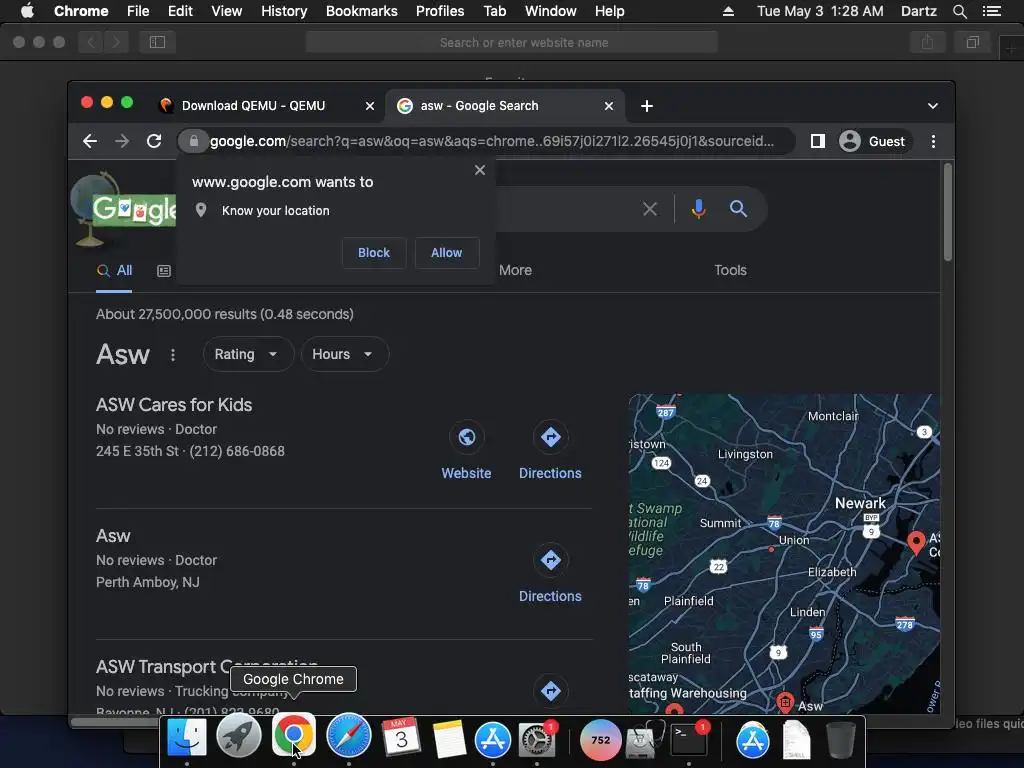Open Finder from the Dock
Image resolution: width=1024 pixels, height=768 pixels.
tap(187, 738)
